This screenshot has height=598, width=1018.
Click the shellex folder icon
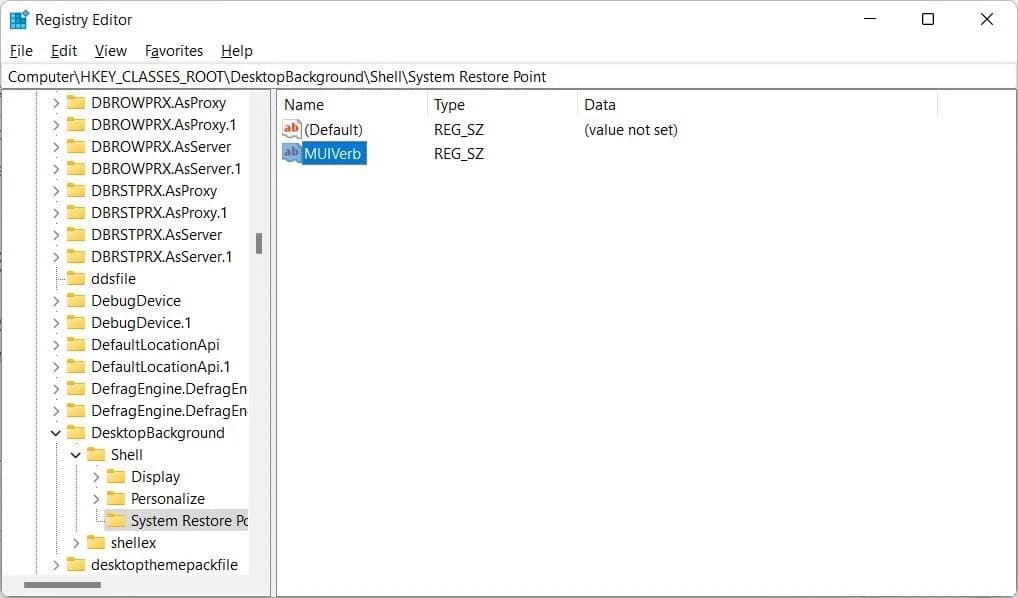click(x=97, y=542)
